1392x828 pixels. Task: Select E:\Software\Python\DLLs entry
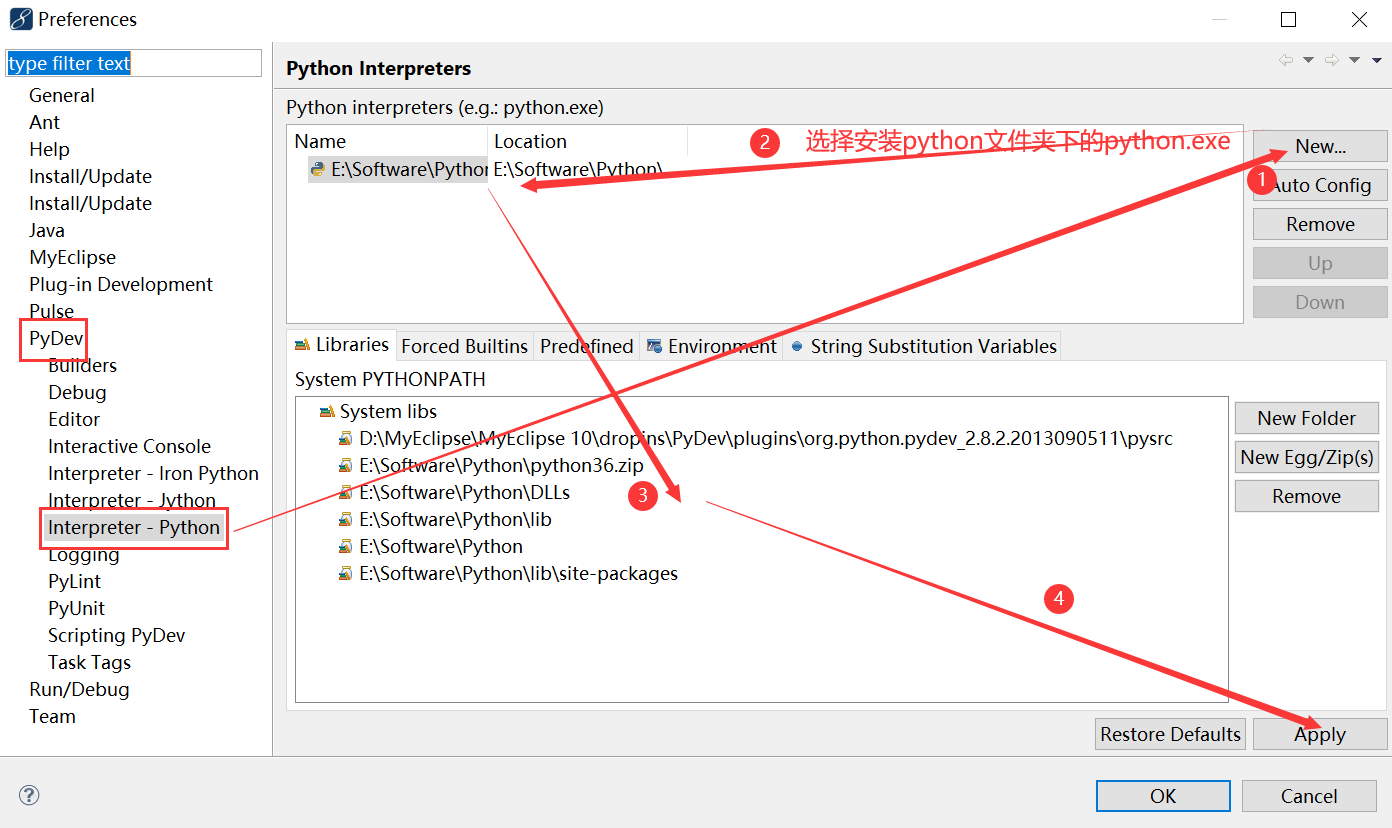click(464, 492)
